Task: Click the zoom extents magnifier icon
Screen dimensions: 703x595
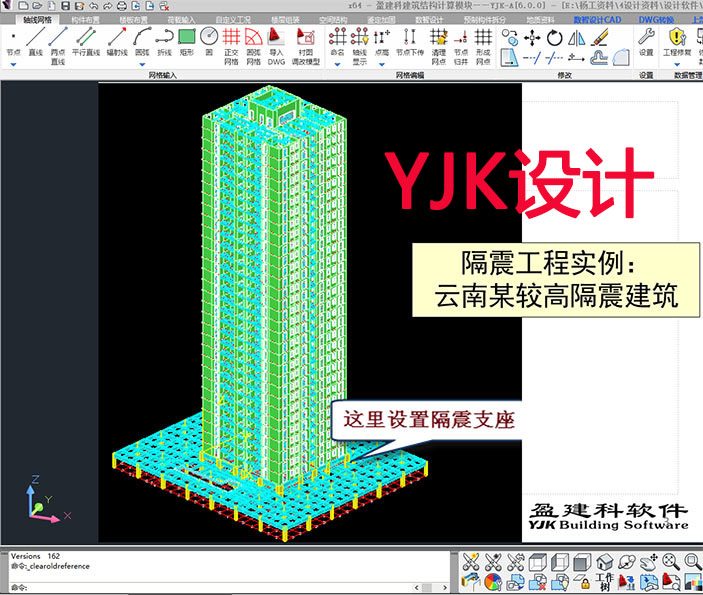Action: tap(671, 562)
